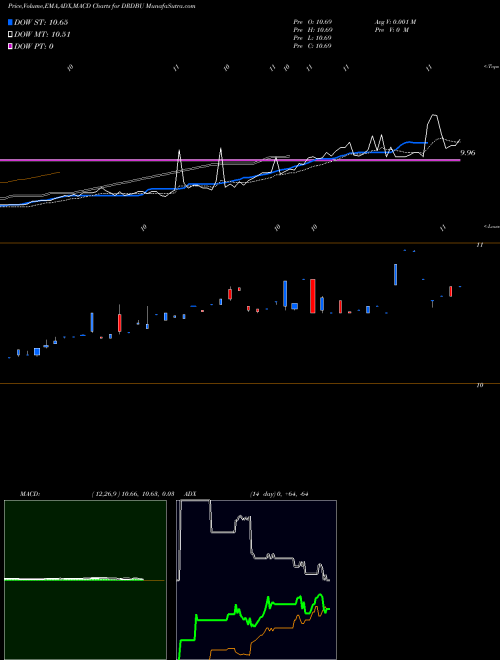
Task: Click the ADX '(14 day) 0, +64, -64' values
Action: pos(279,494)
